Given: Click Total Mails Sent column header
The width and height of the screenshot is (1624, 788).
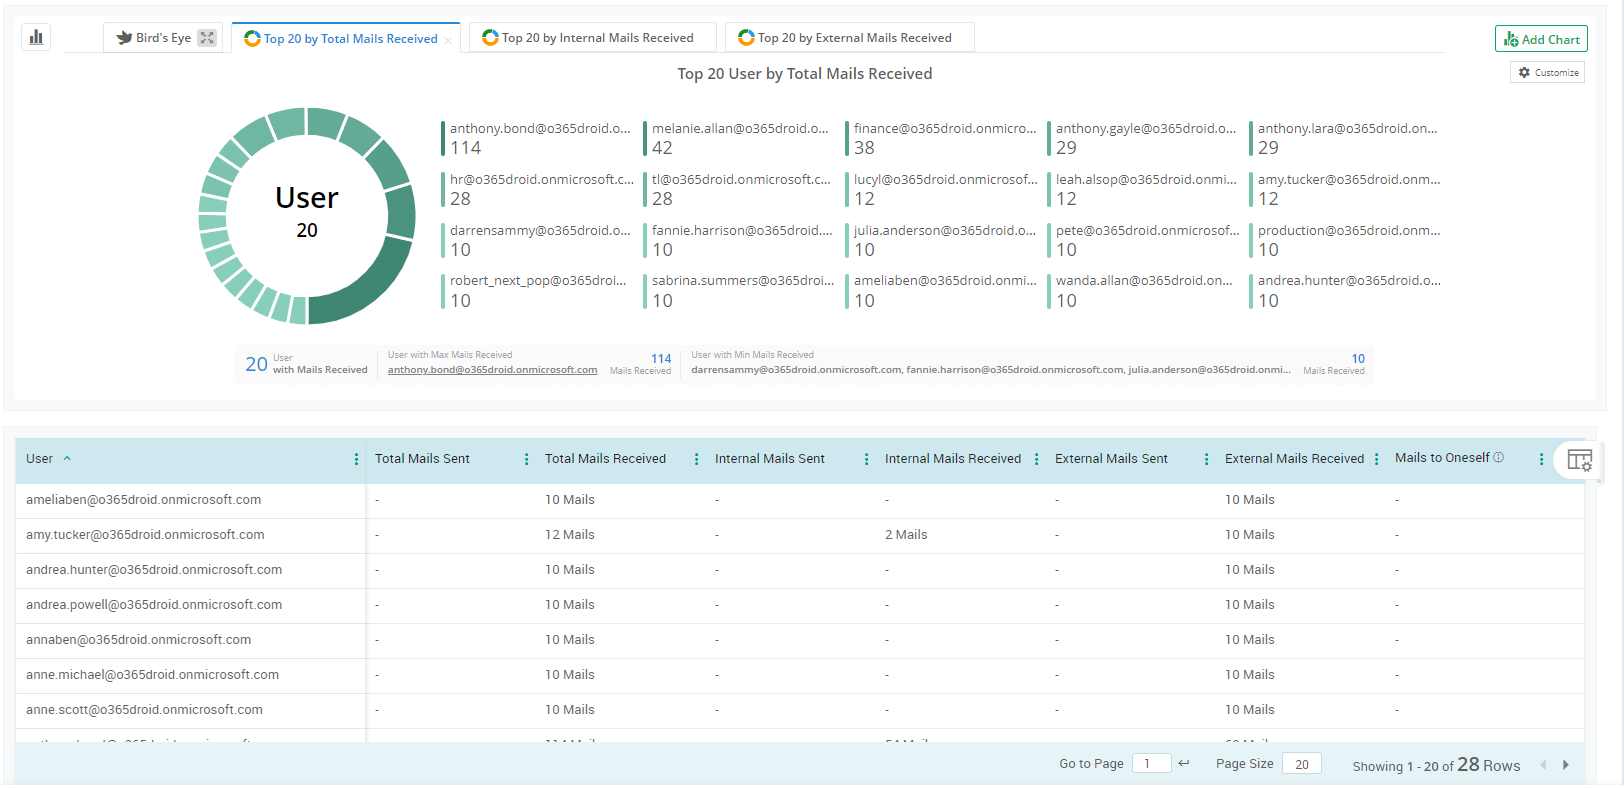Looking at the screenshot, I should click(422, 459).
